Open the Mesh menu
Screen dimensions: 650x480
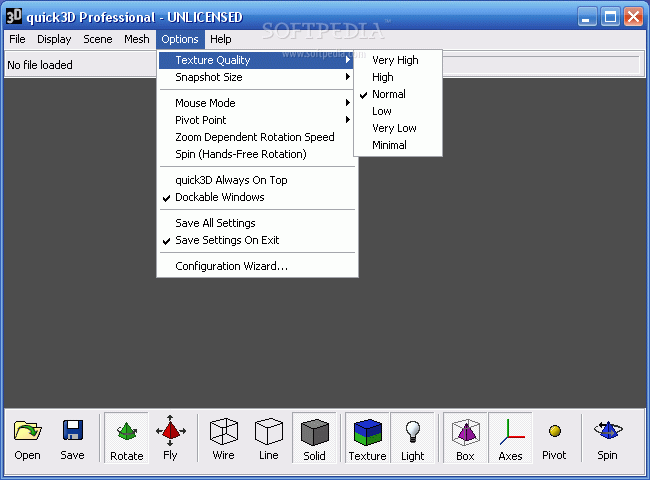click(137, 39)
